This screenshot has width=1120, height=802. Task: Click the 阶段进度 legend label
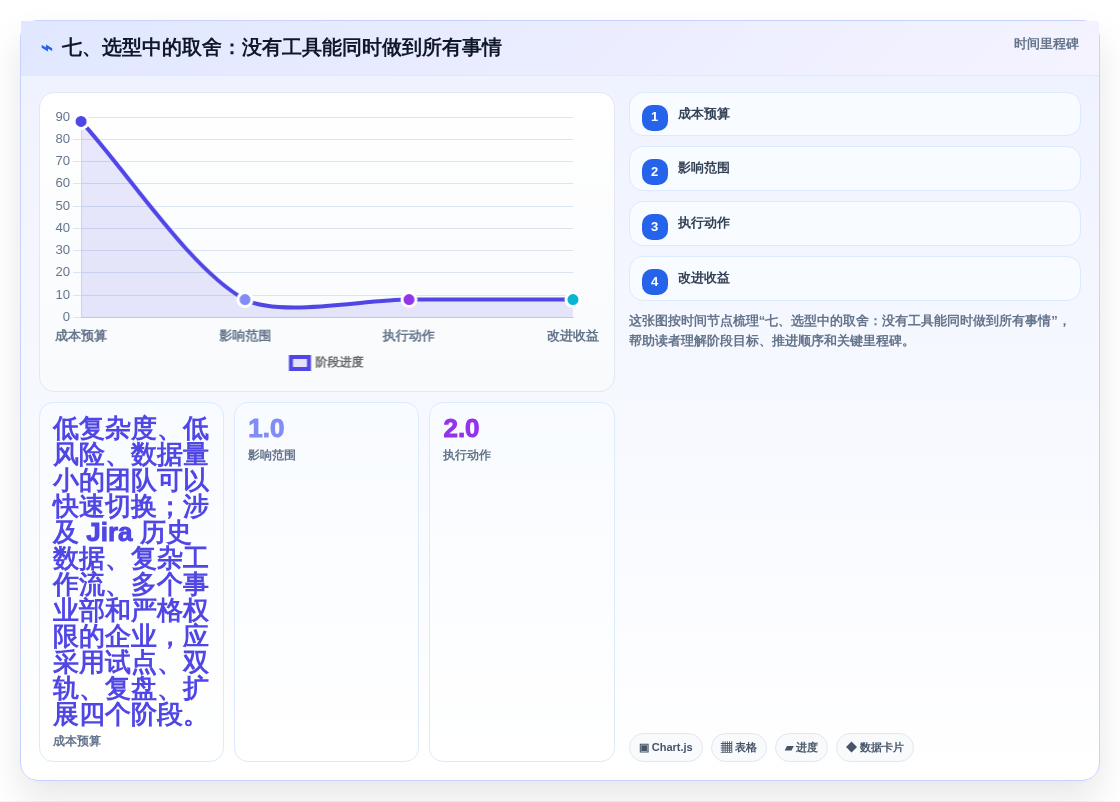(x=339, y=363)
